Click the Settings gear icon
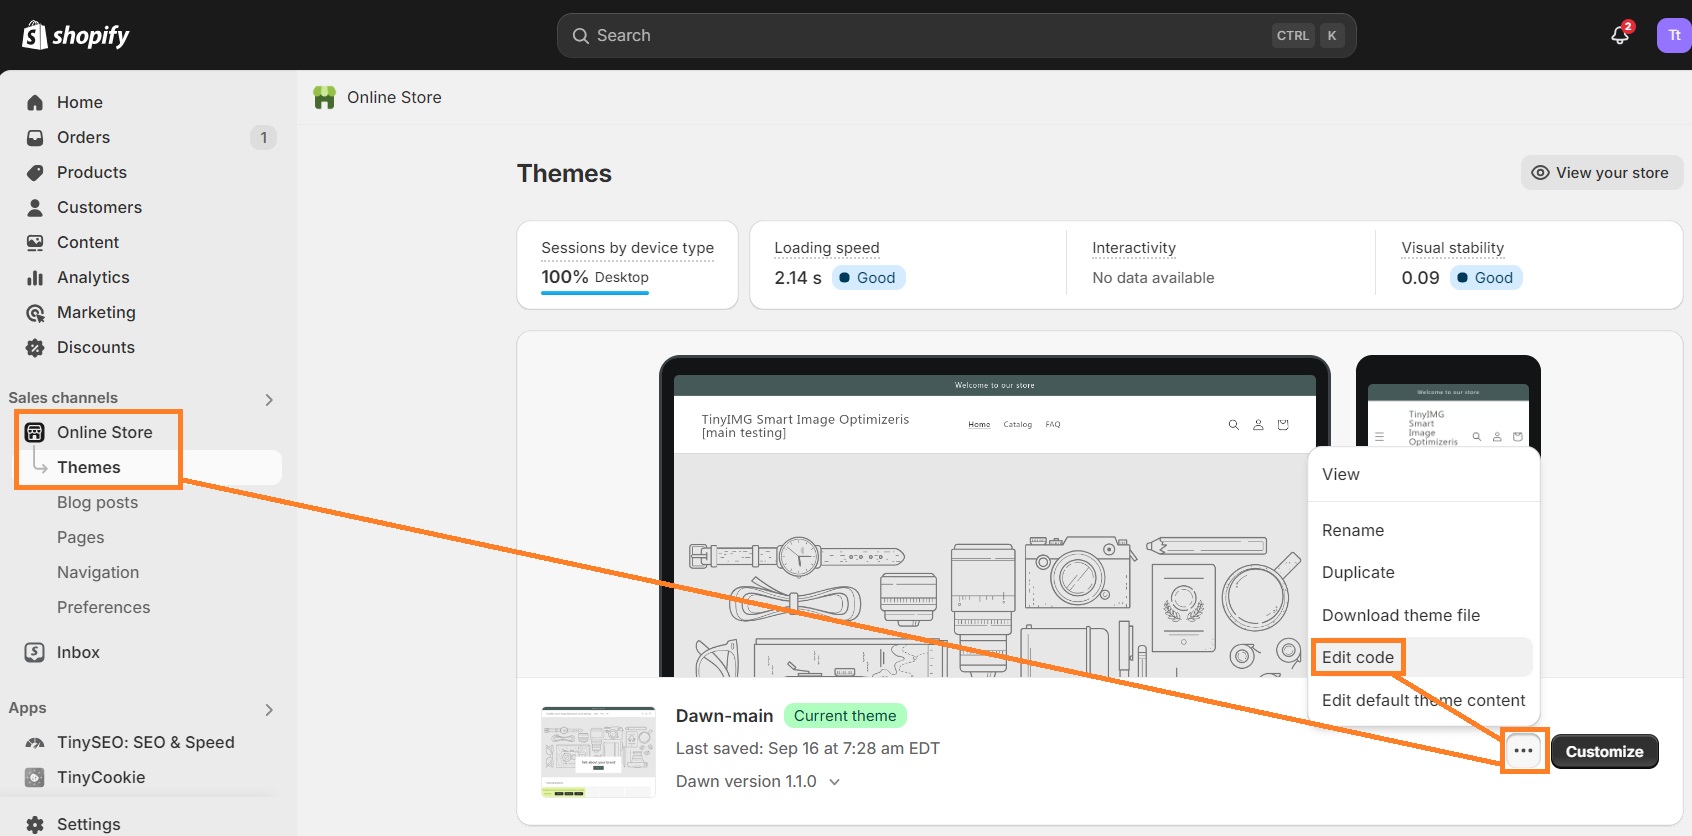The width and height of the screenshot is (1692, 836). (35, 824)
